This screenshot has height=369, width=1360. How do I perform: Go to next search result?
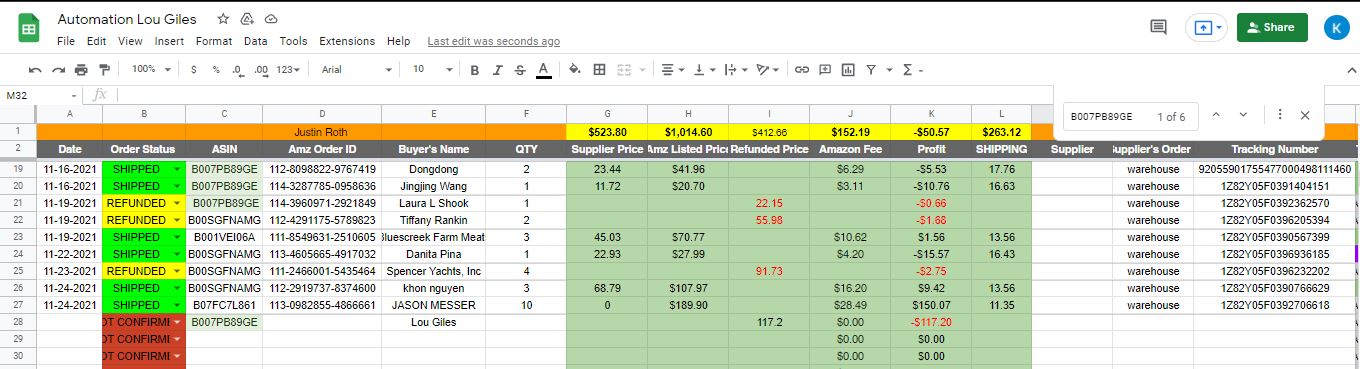1243,115
